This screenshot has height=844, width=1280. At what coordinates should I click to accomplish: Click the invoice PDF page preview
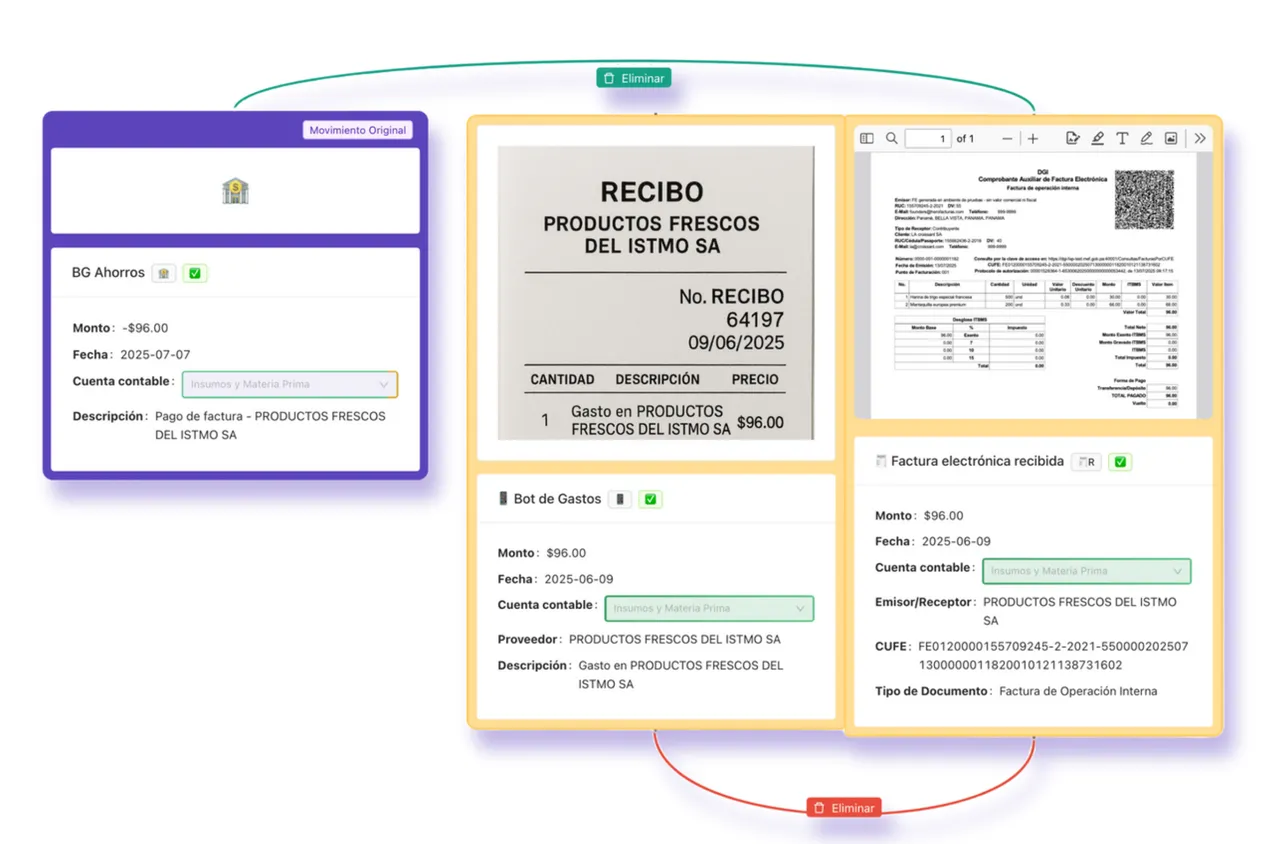(1033, 285)
